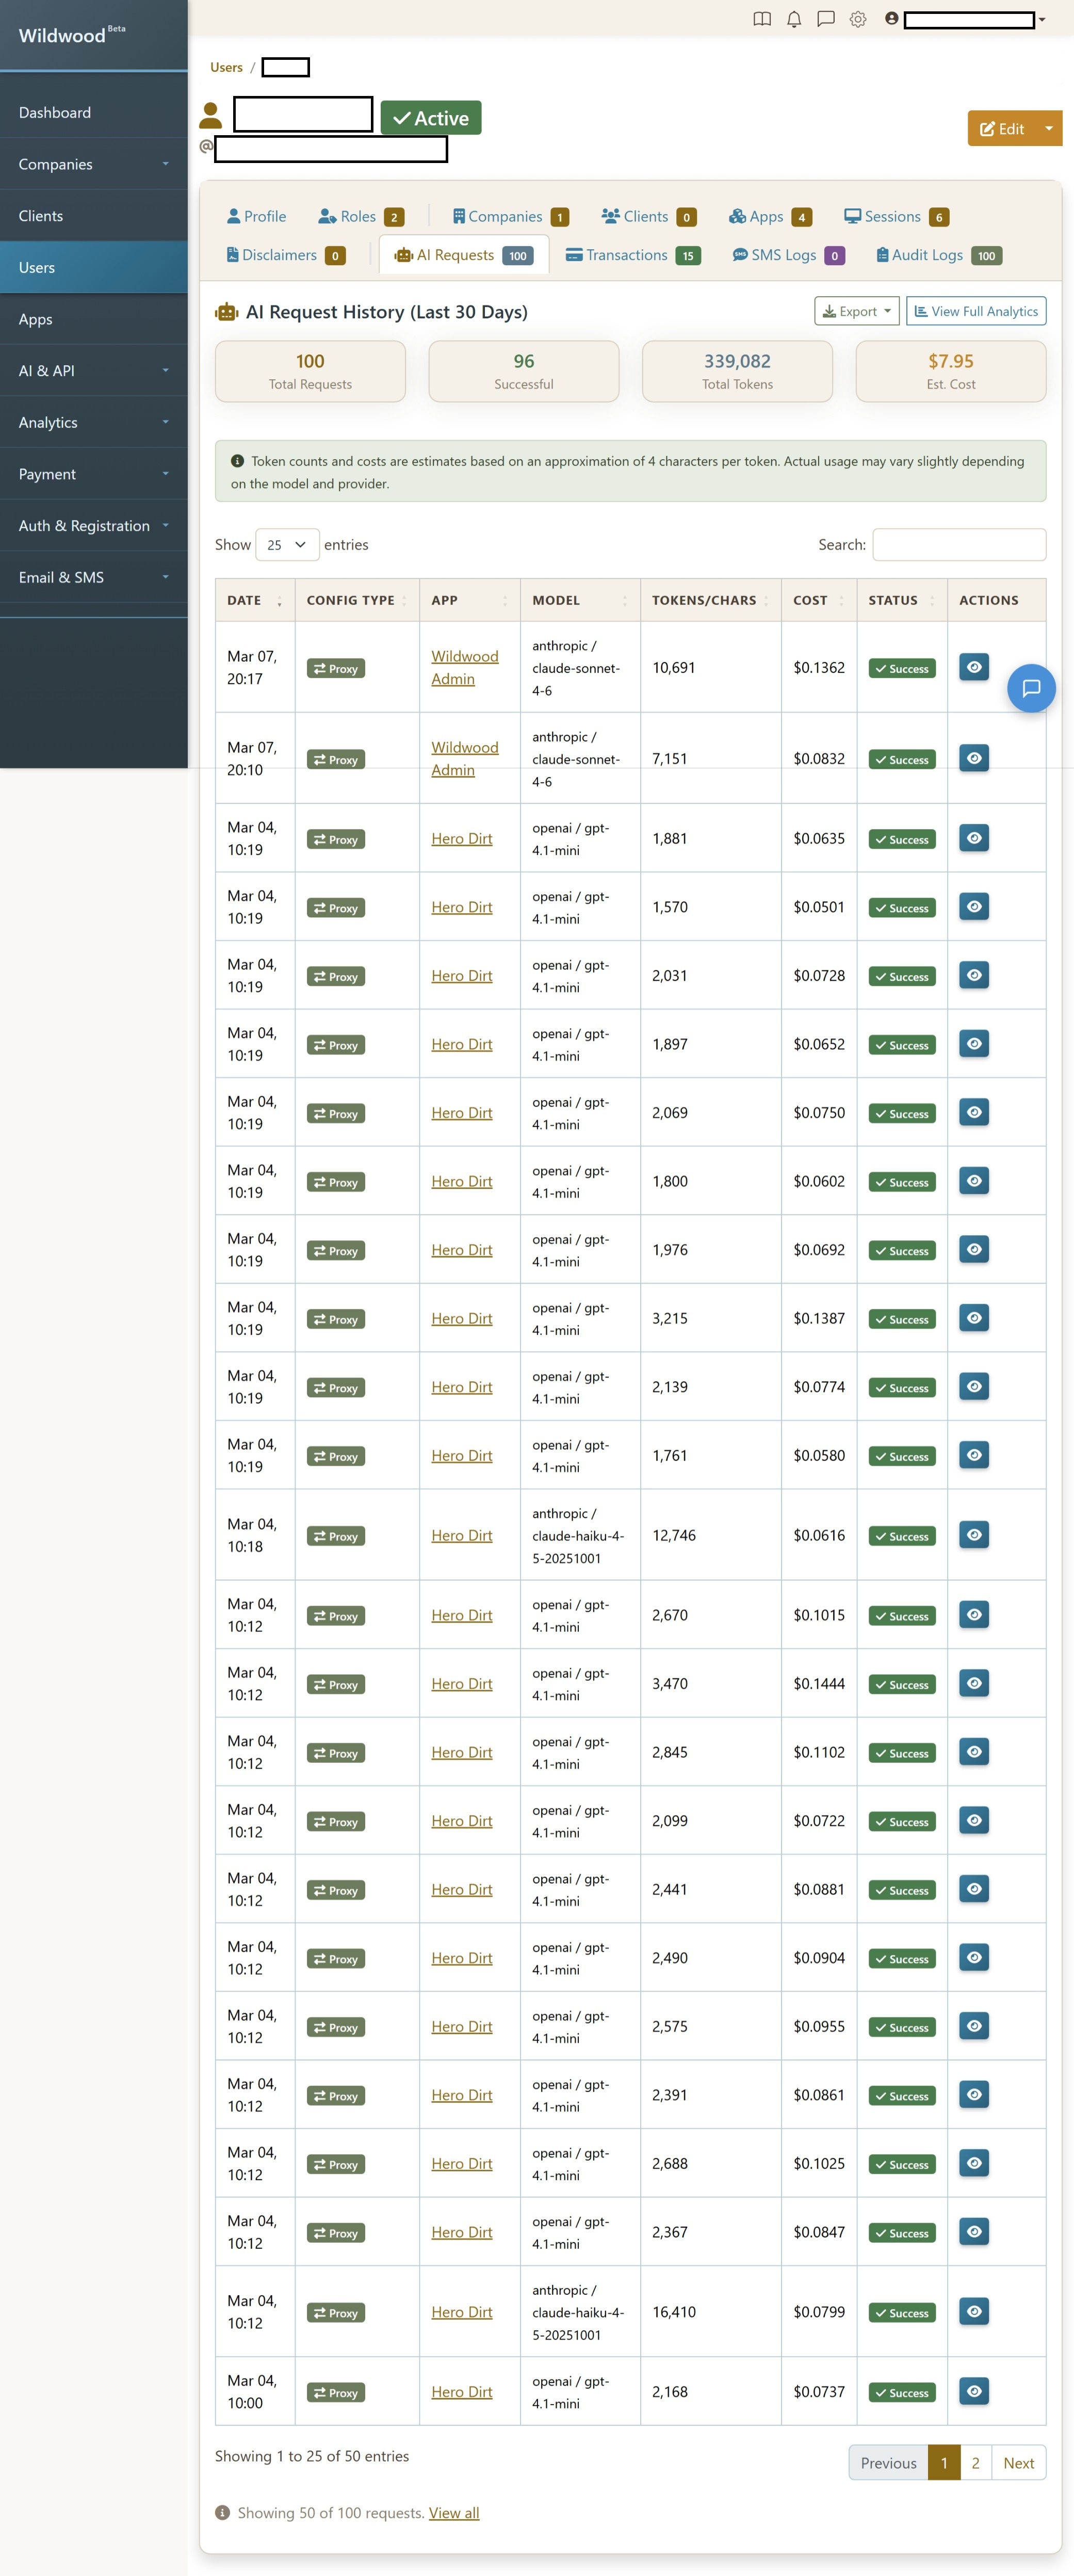Open the notifications bell in the top bar
This screenshot has height=2576, width=1074.
pyautogui.click(x=793, y=19)
